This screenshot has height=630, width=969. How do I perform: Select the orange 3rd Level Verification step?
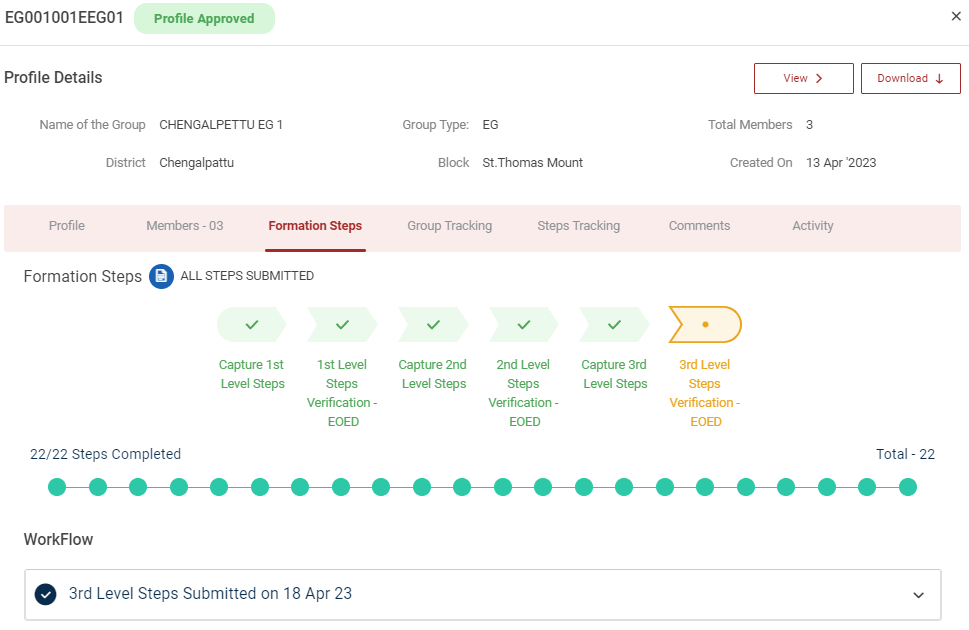[x=705, y=325]
